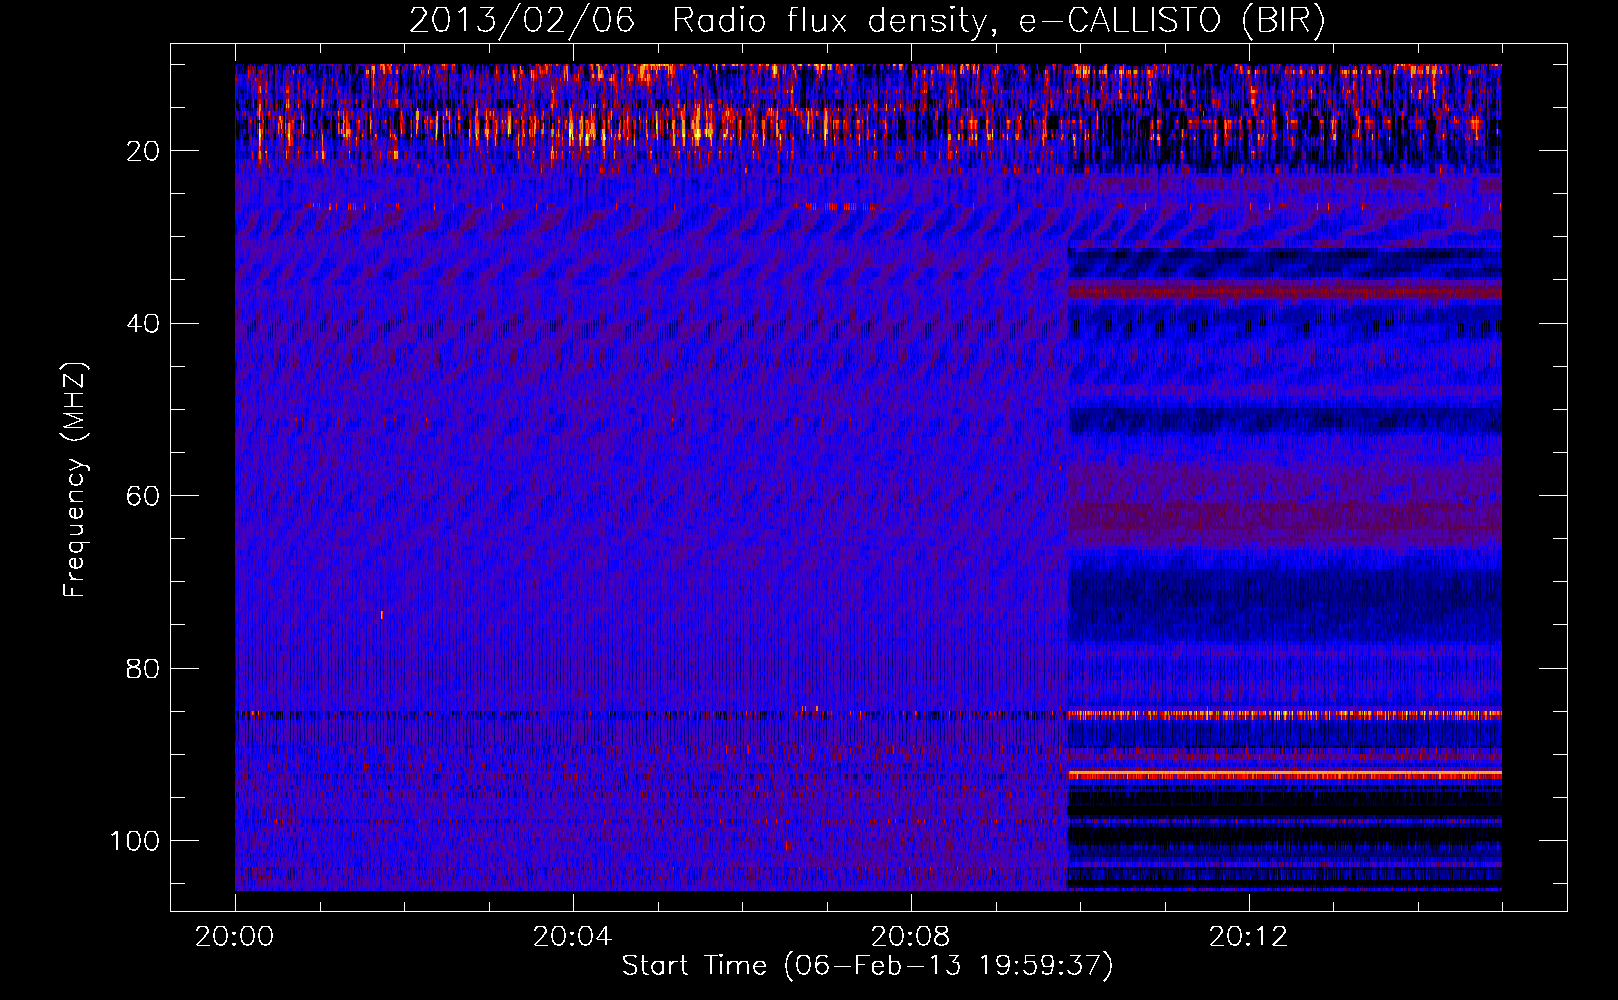Click the "20:00" time tick label

point(234,937)
